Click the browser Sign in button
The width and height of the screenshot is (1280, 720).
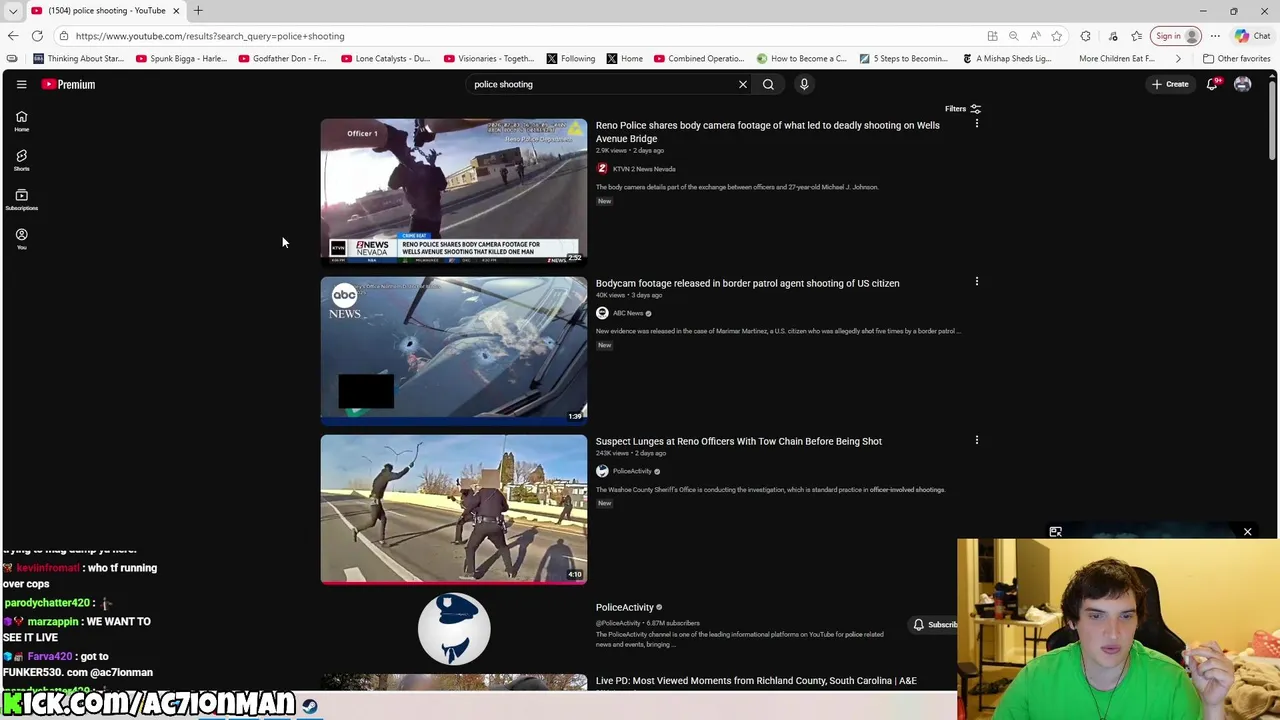click(1175, 36)
